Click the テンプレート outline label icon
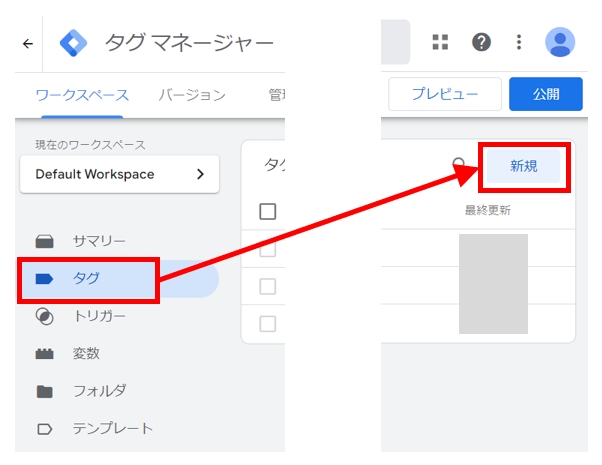This screenshot has width=602, height=465. pos(45,429)
